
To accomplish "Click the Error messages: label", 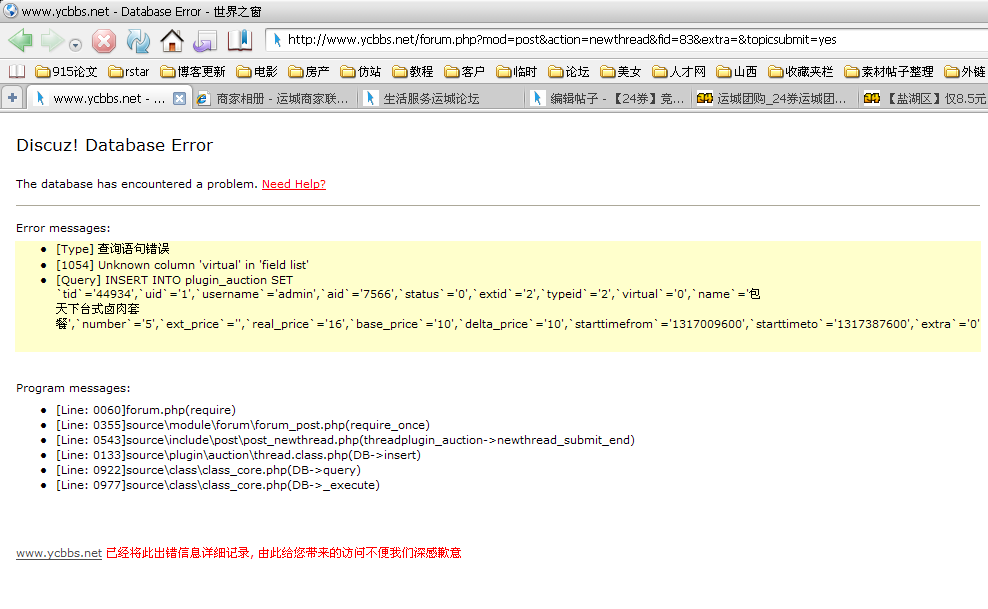I will click(63, 228).
